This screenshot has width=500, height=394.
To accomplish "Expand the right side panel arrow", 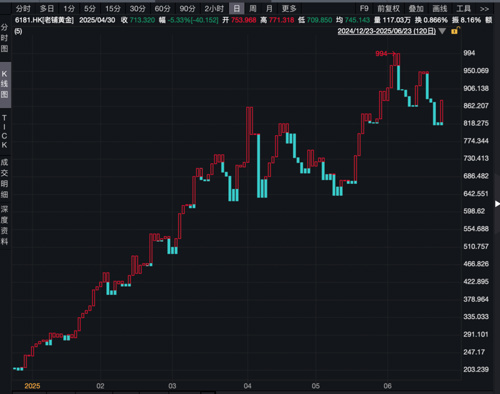I will coord(497,203).
